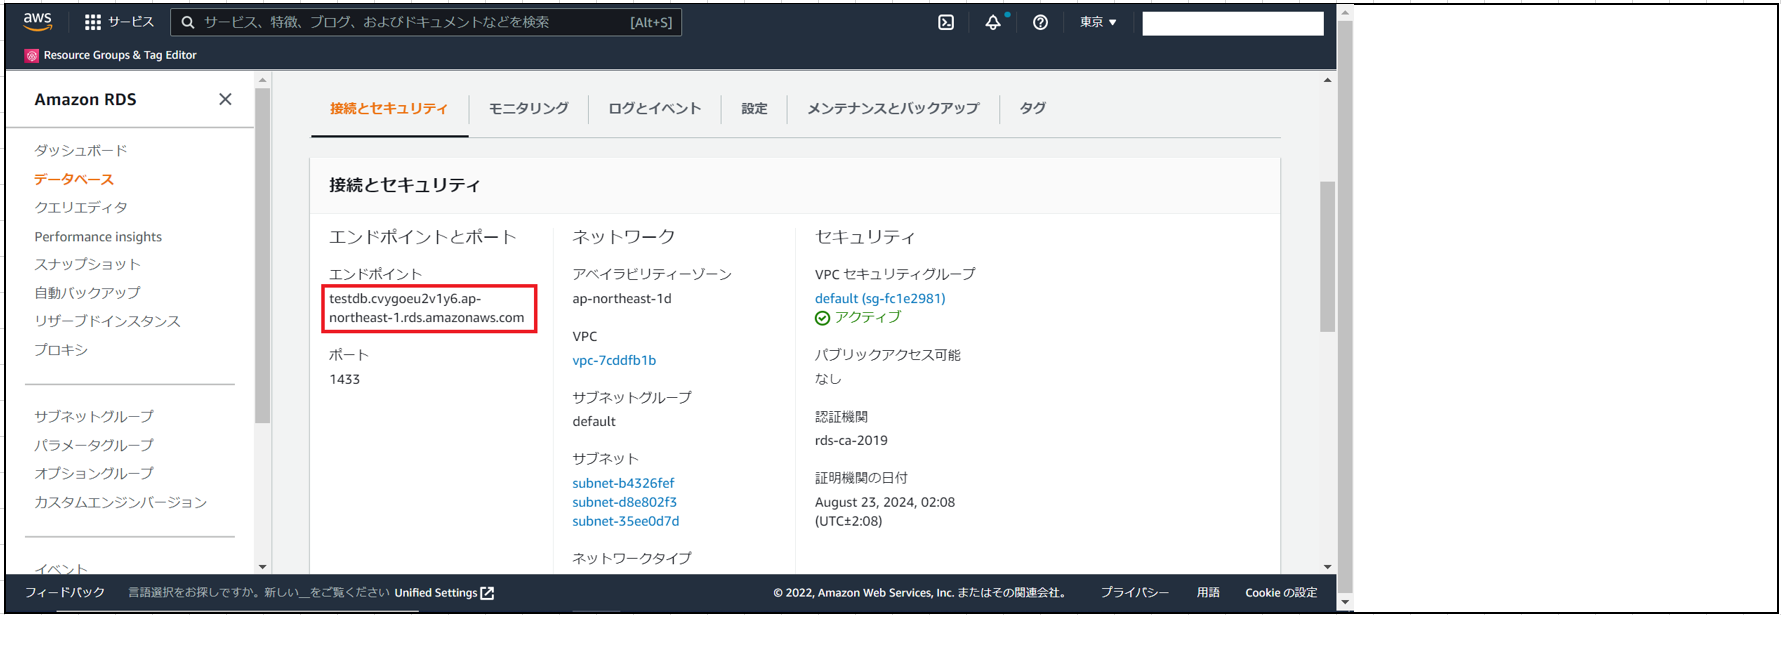The width and height of the screenshot is (1781, 648).
Task: Open オプショングループ in sidebar
Action: click(x=94, y=473)
